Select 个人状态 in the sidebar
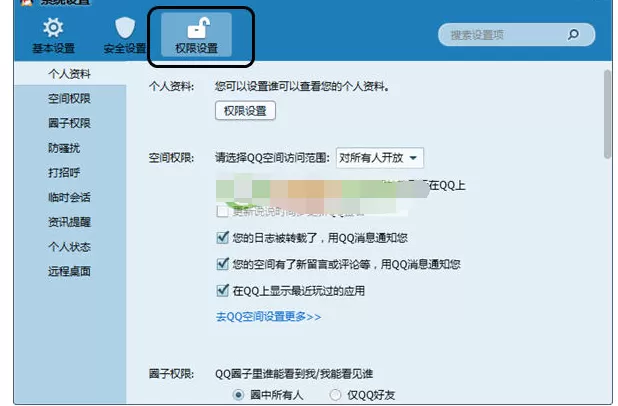Viewport: 618px width, 406px height. [69, 247]
